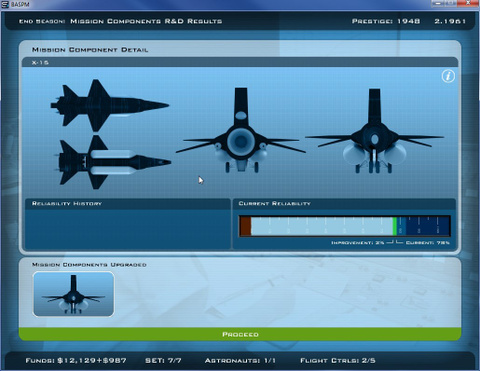Click the BASPM app icon in title bar
This screenshot has height=371, width=480.
click(5, 4)
